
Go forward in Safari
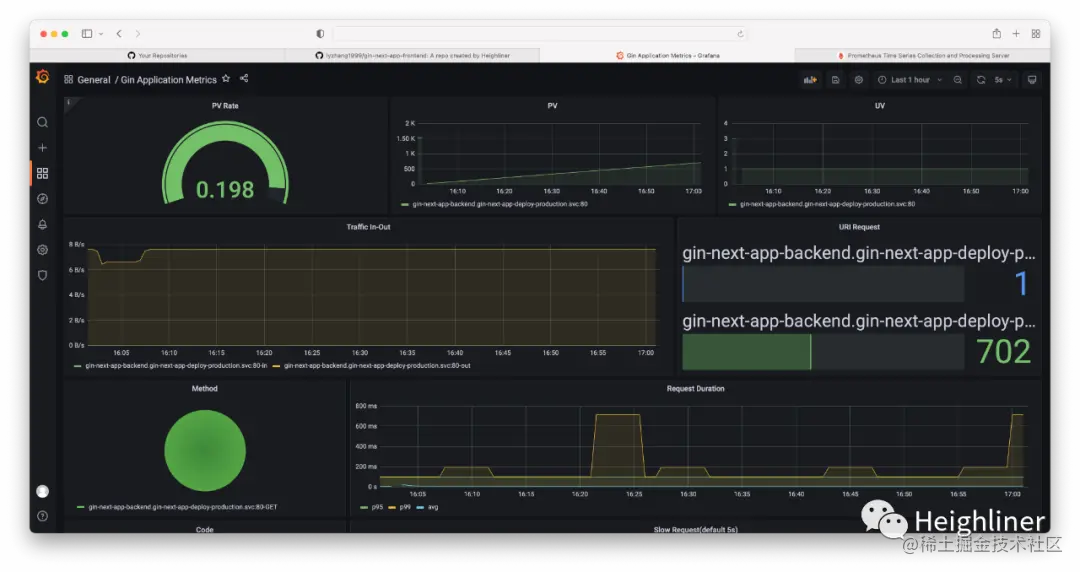138,34
